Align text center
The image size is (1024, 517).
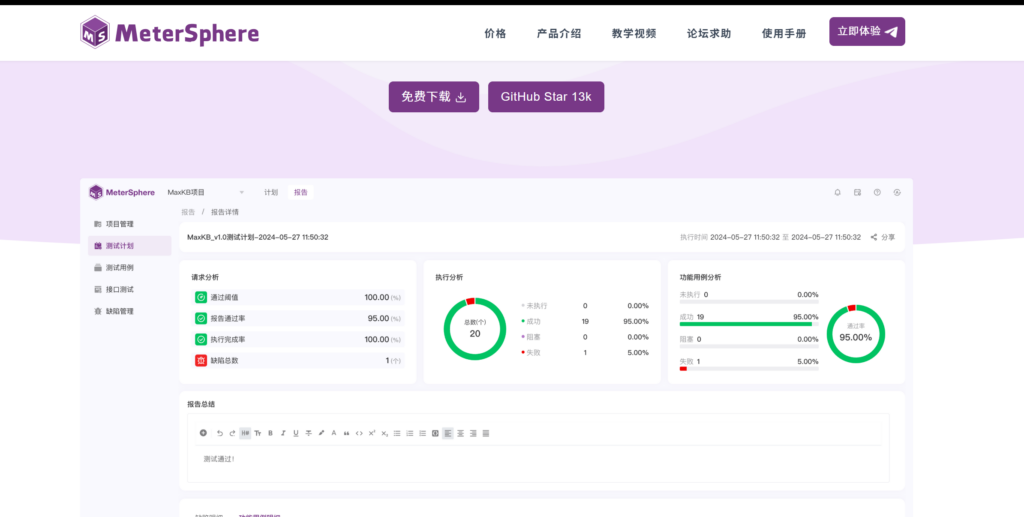point(460,433)
